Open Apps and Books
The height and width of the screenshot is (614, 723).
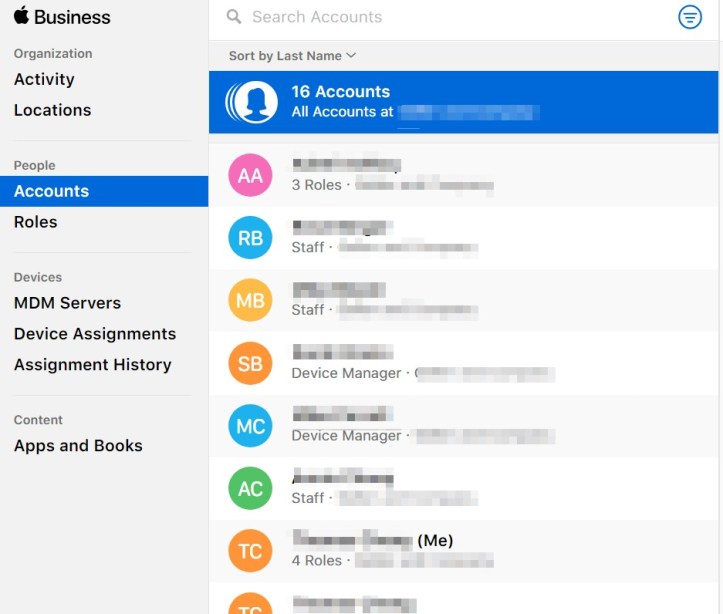(x=78, y=446)
